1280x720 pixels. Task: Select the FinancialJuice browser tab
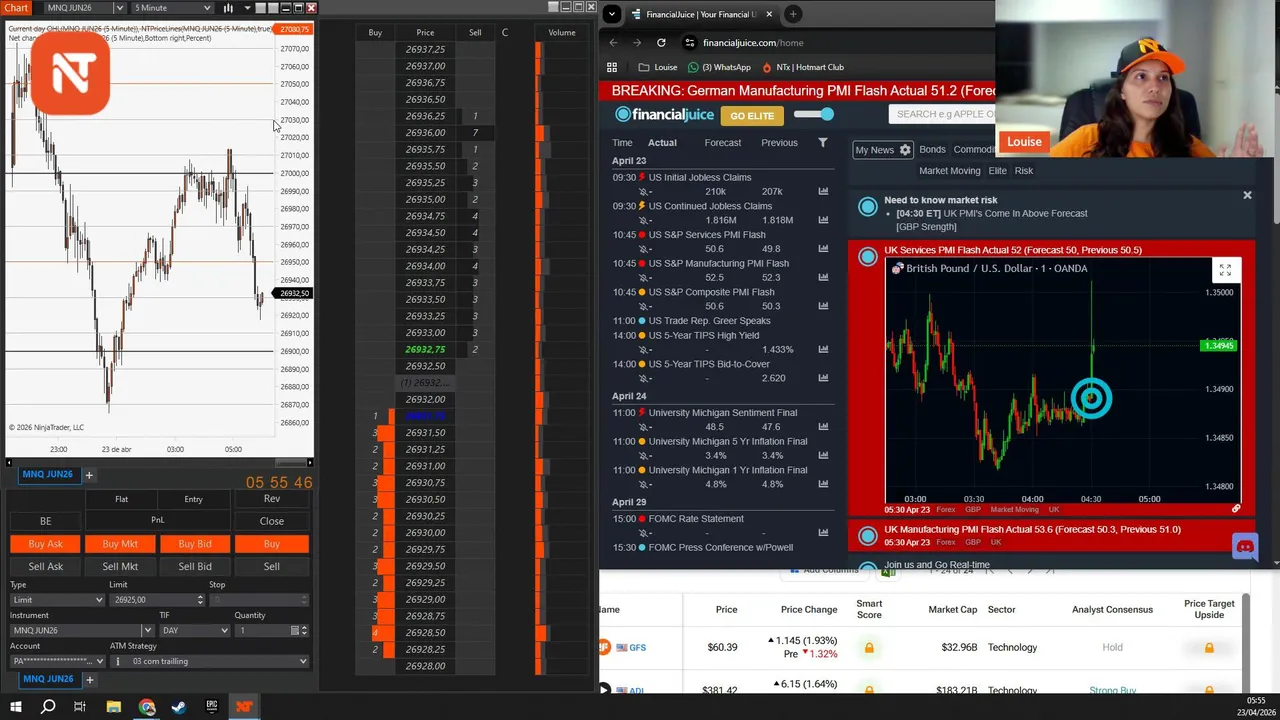[x=701, y=14]
